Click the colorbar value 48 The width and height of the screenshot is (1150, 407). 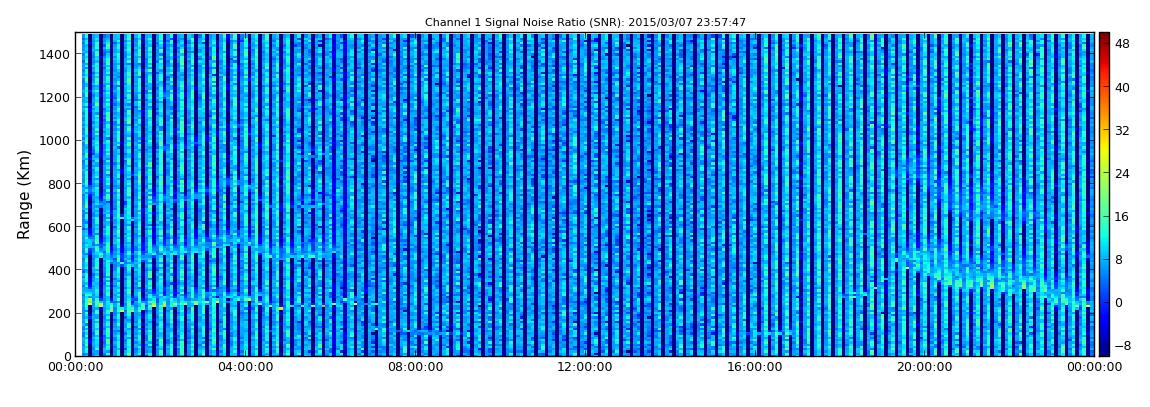point(1122,44)
